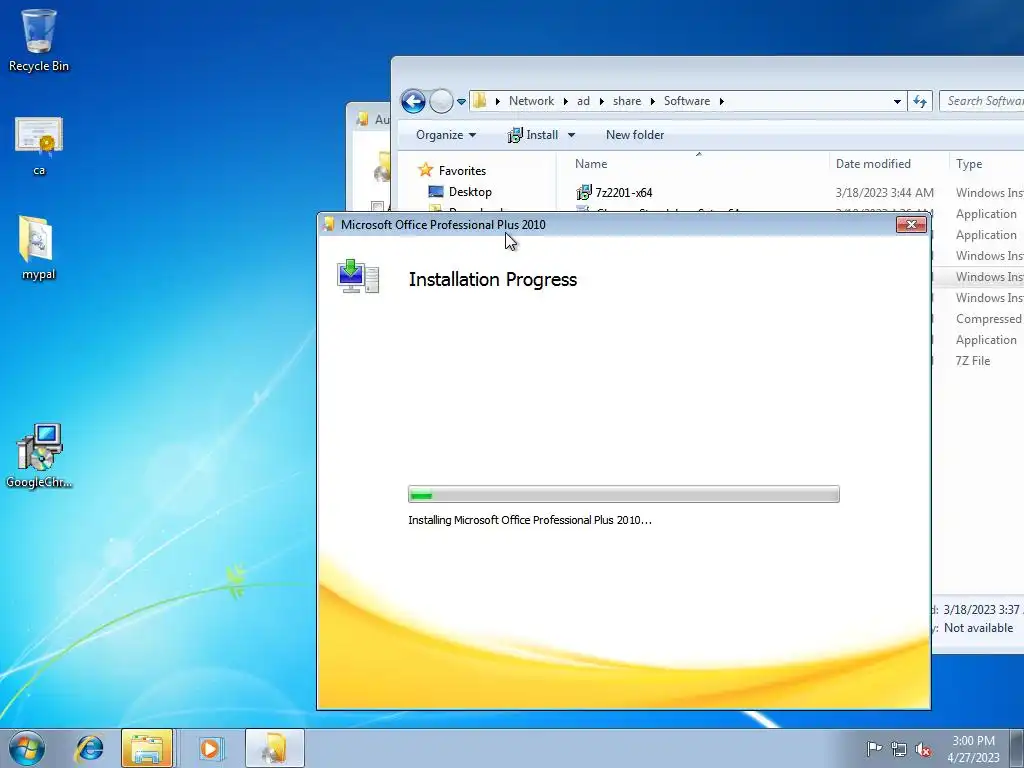Expand arrow after 'ad' in breadcrumb
The width and height of the screenshot is (1024, 768).
[x=601, y=101]
